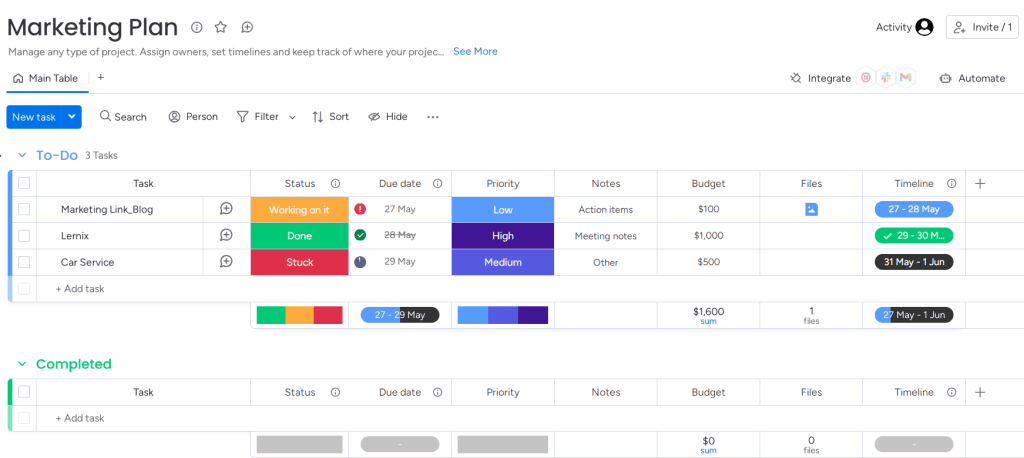Open the image file in Marketing Link_Blog row

point(811,209)
